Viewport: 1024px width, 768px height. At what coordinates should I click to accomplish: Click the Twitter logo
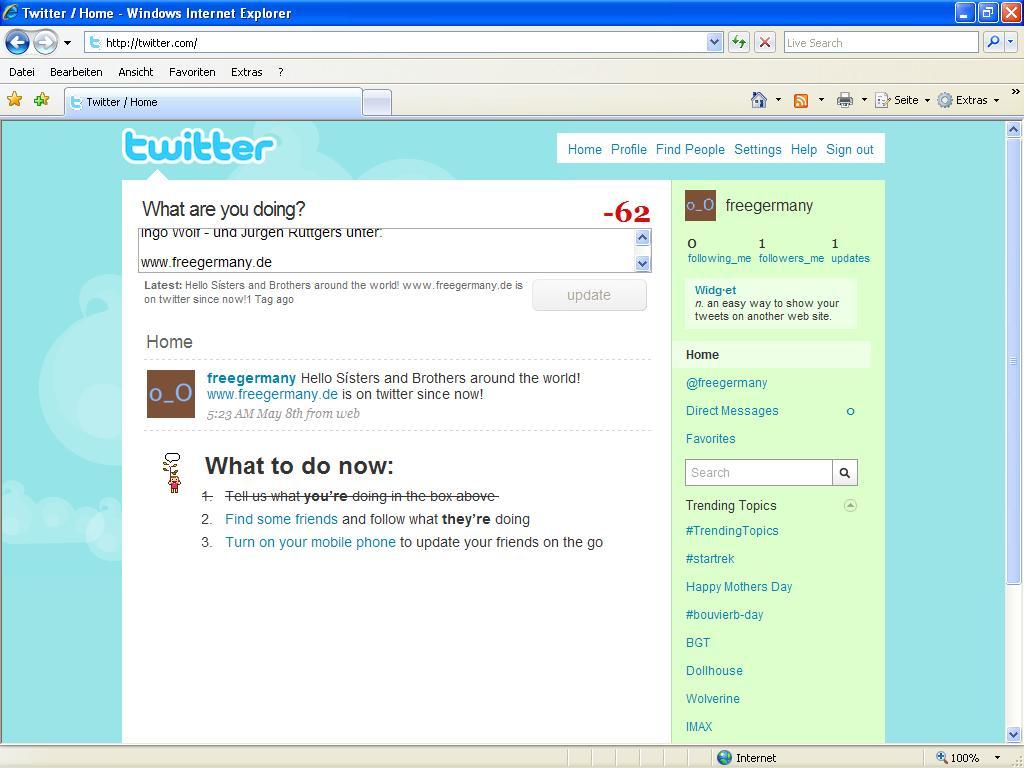click(x=199, y=146)
